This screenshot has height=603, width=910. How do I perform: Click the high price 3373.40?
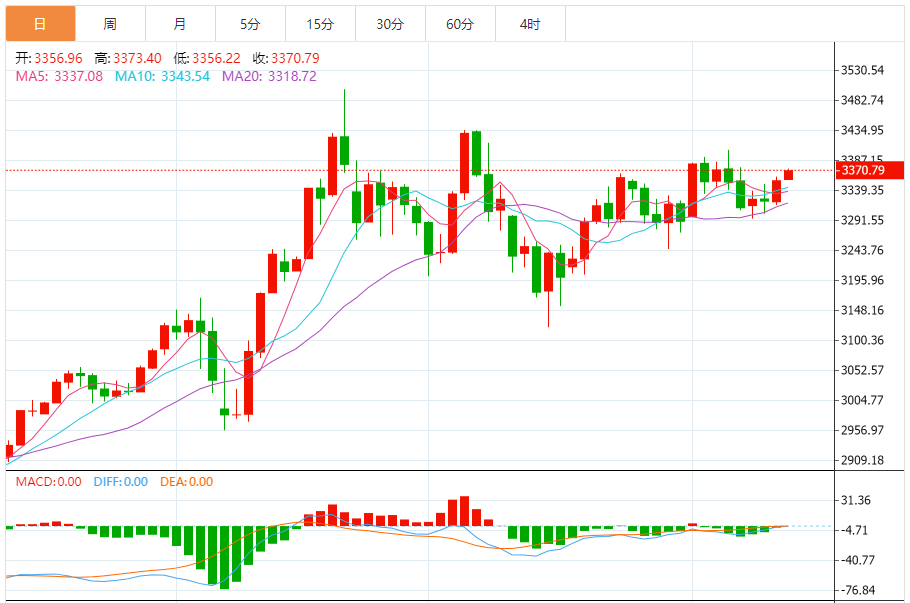(137, 58)
